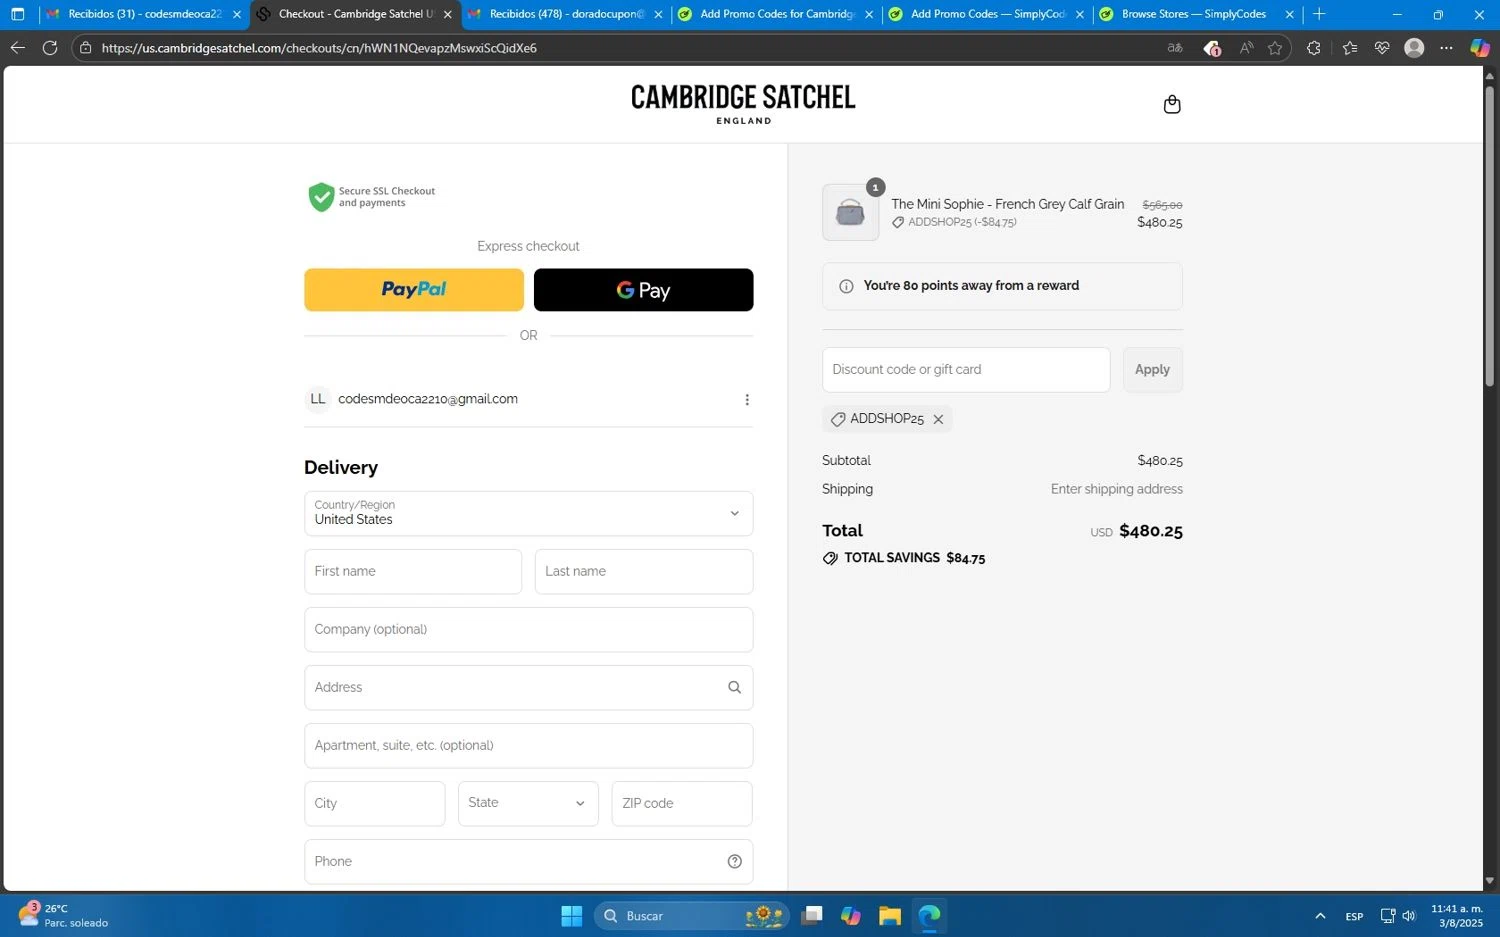Pay with PayPal express checkout
Screen dimensions: 1500x937
click(x=414, y=290)
